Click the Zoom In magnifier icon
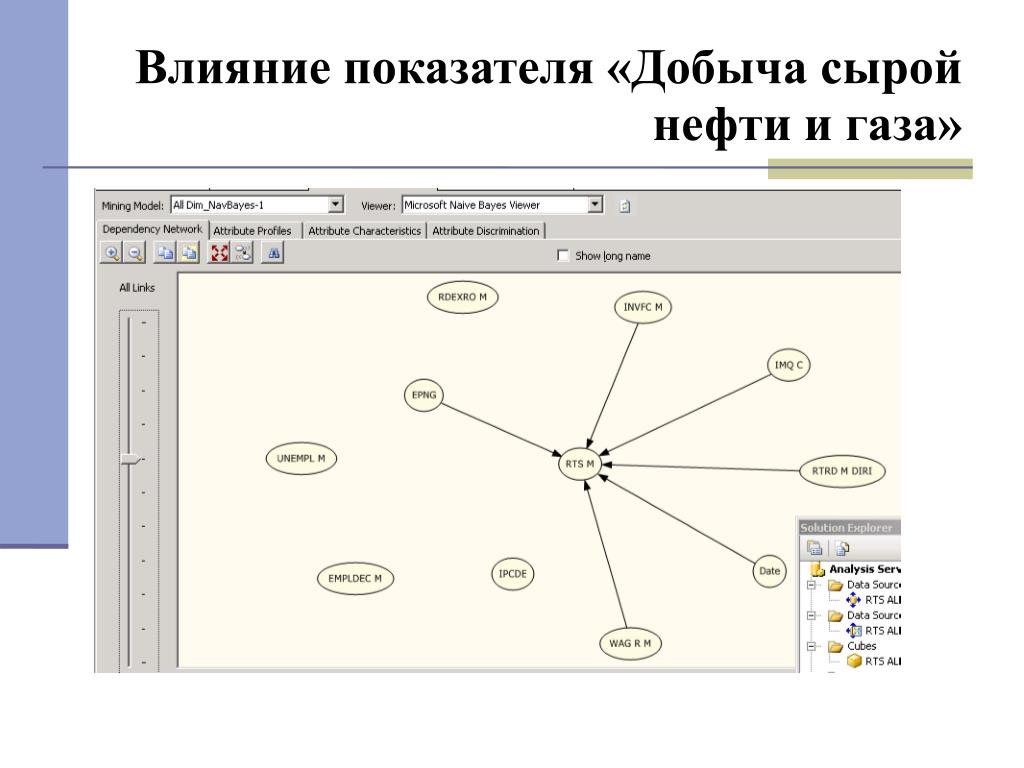 click(112, 253)
